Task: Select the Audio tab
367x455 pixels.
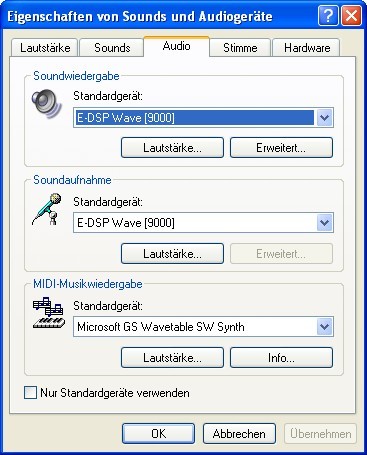Action: [177, 46]
